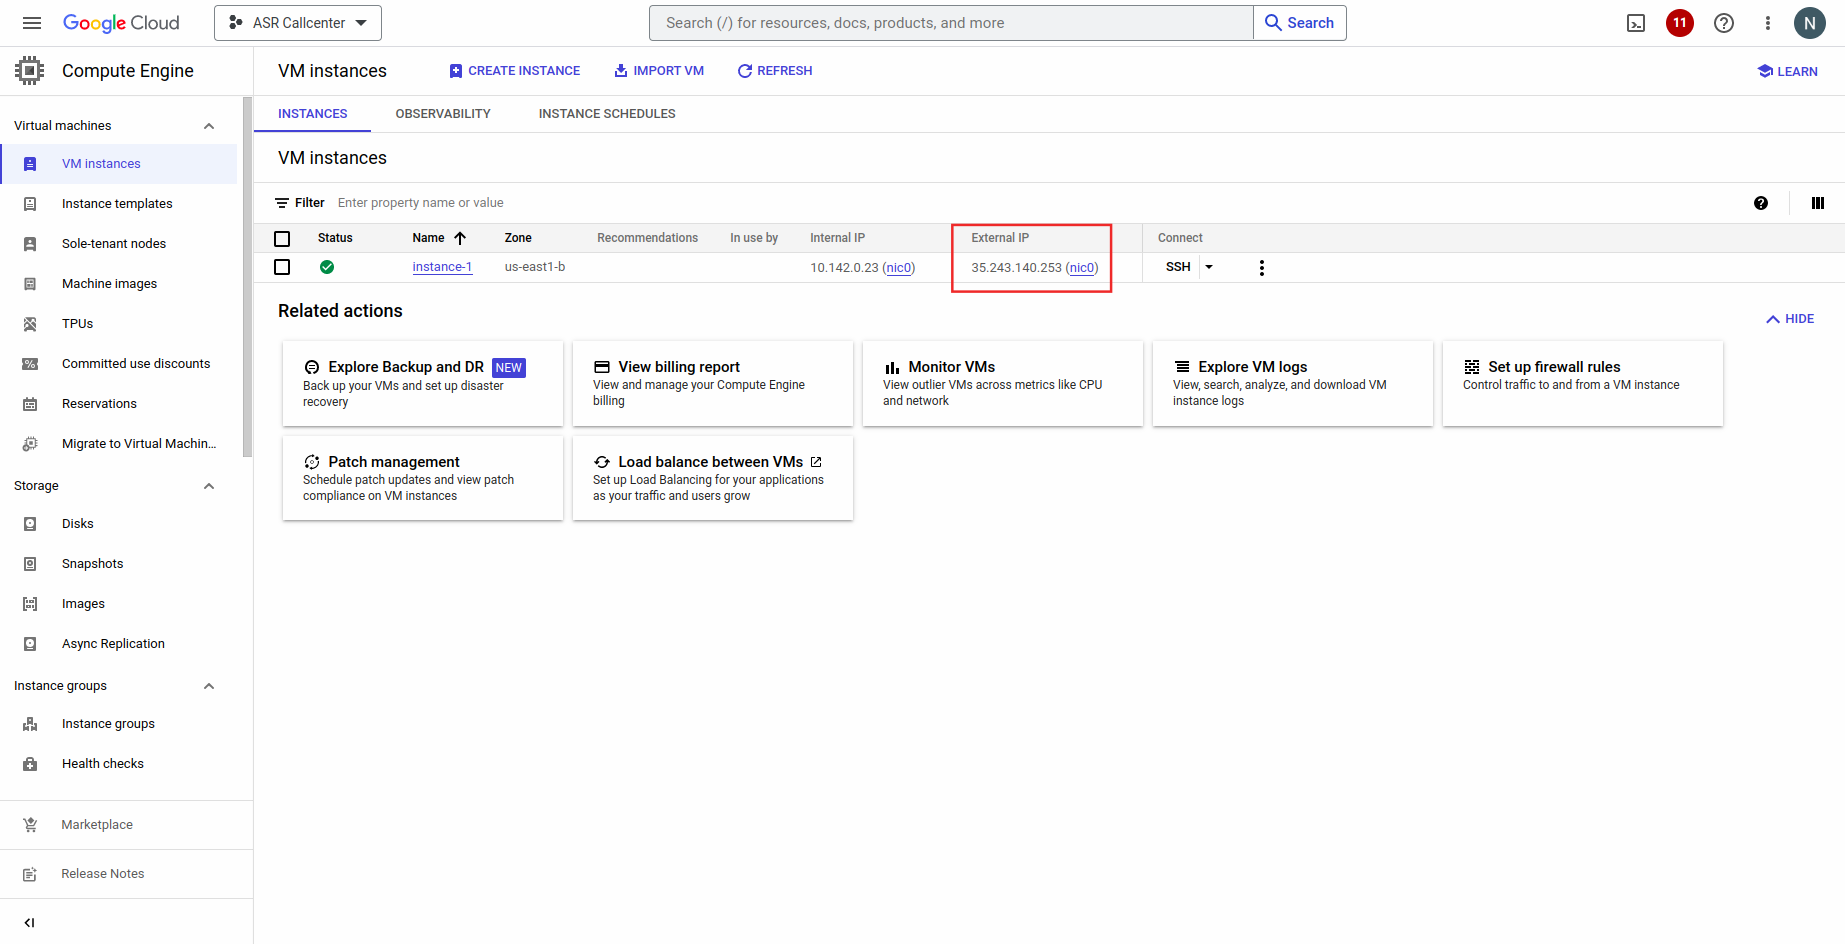Viewport: 1845px width, 944px height.
Task: Open top bar more options menu
Action: point(1768,23)
